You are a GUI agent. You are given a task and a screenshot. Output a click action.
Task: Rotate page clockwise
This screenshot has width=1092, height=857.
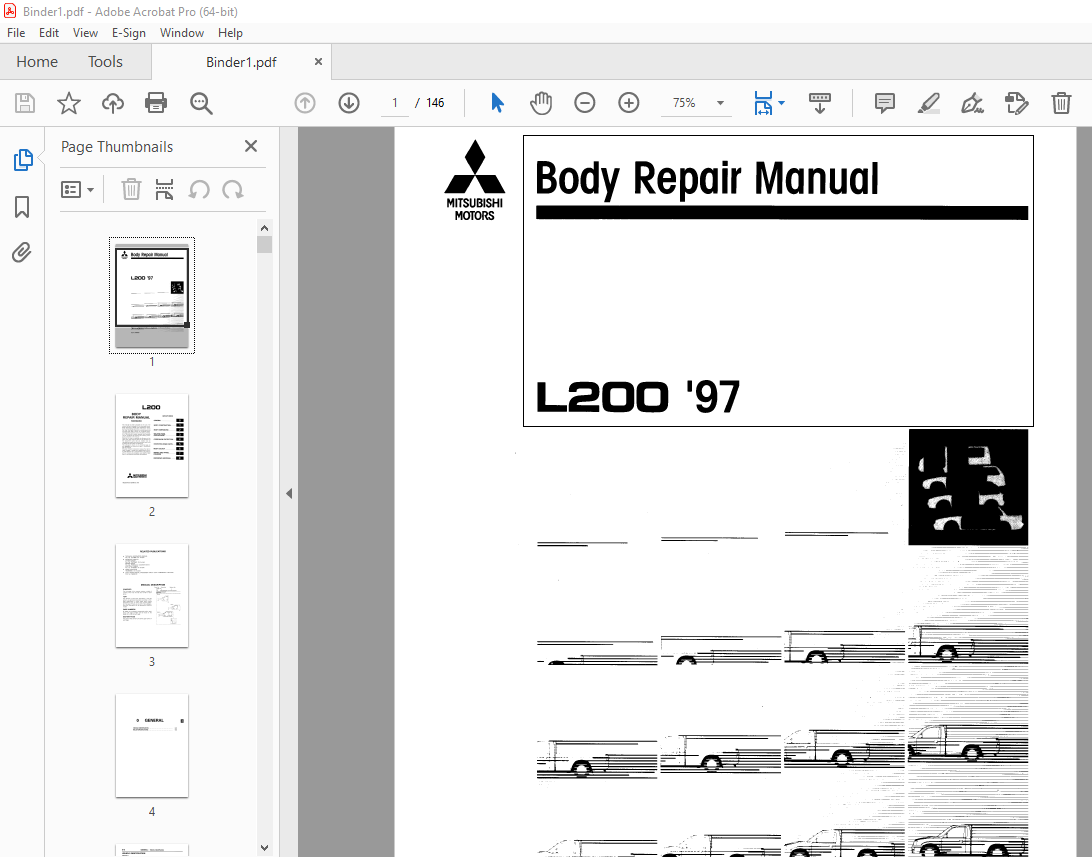pos(233,189)
